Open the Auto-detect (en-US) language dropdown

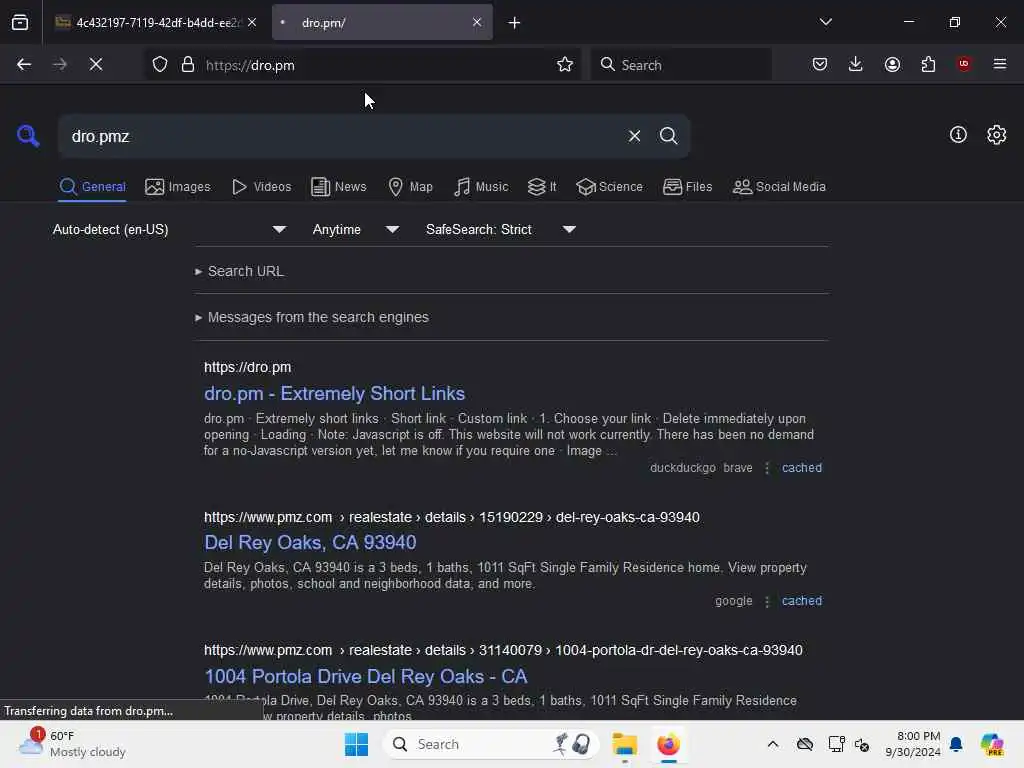[x=169, y=230]
